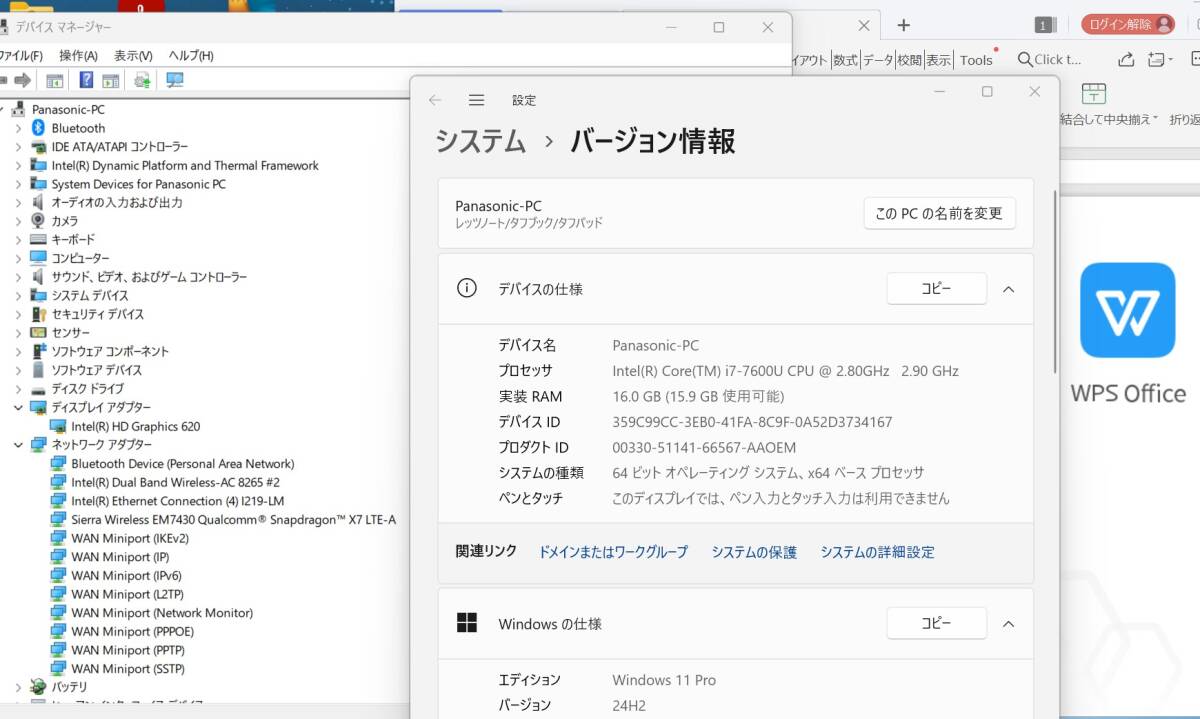1200x719 pixels.
Task: Select Intel(R) Dual Band Wireless-AC 8265 #2
Action: [x=175, y=482]
